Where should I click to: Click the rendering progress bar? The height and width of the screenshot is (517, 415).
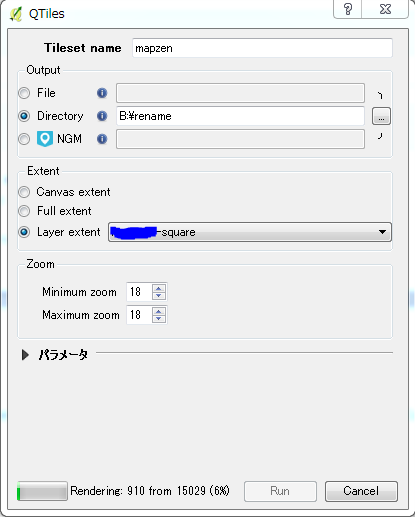tap(42, 491)
